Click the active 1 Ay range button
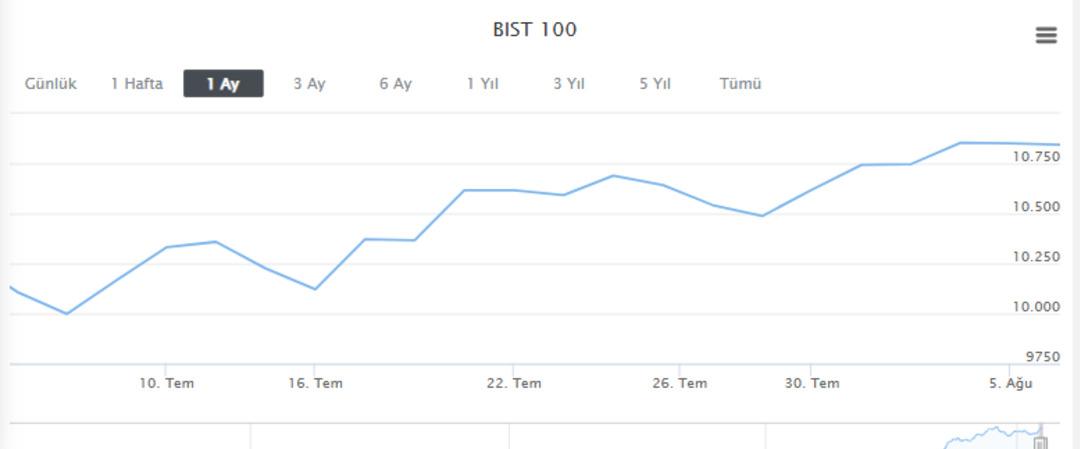This screenshot has width=1080, height=449. click(x=223, y=84)
